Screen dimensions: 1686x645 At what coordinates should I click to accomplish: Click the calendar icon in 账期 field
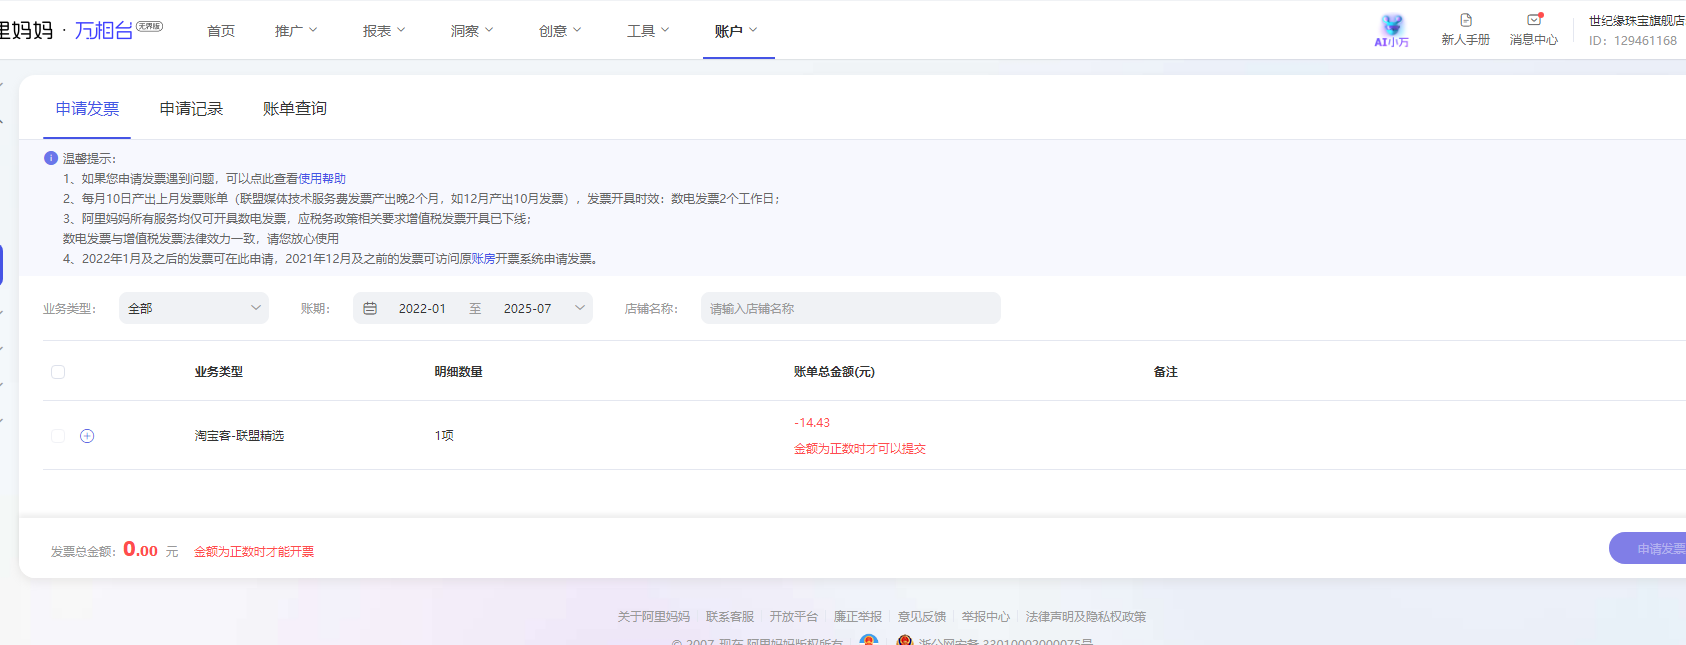coord(370,309)
